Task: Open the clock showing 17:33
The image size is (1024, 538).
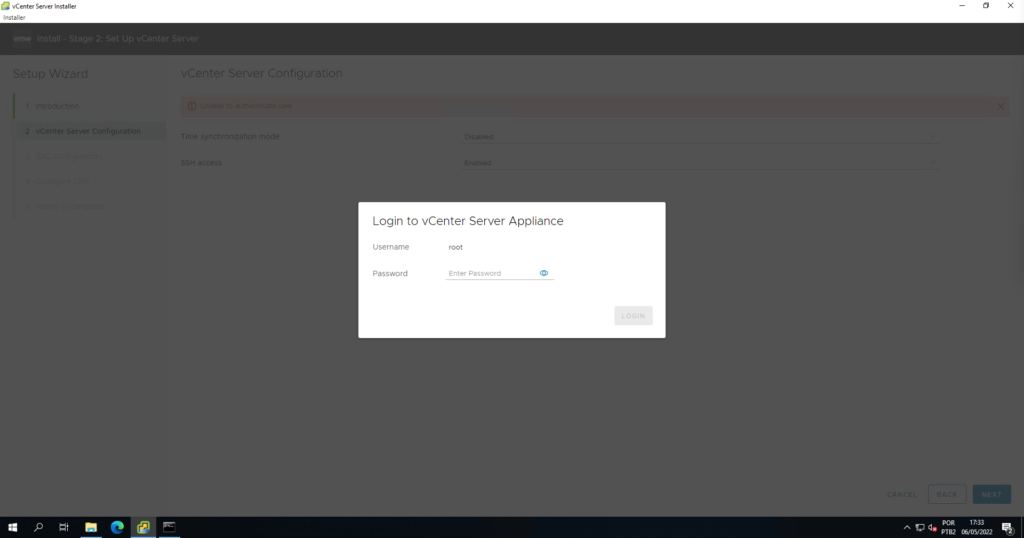Action: tap(976, 528)
